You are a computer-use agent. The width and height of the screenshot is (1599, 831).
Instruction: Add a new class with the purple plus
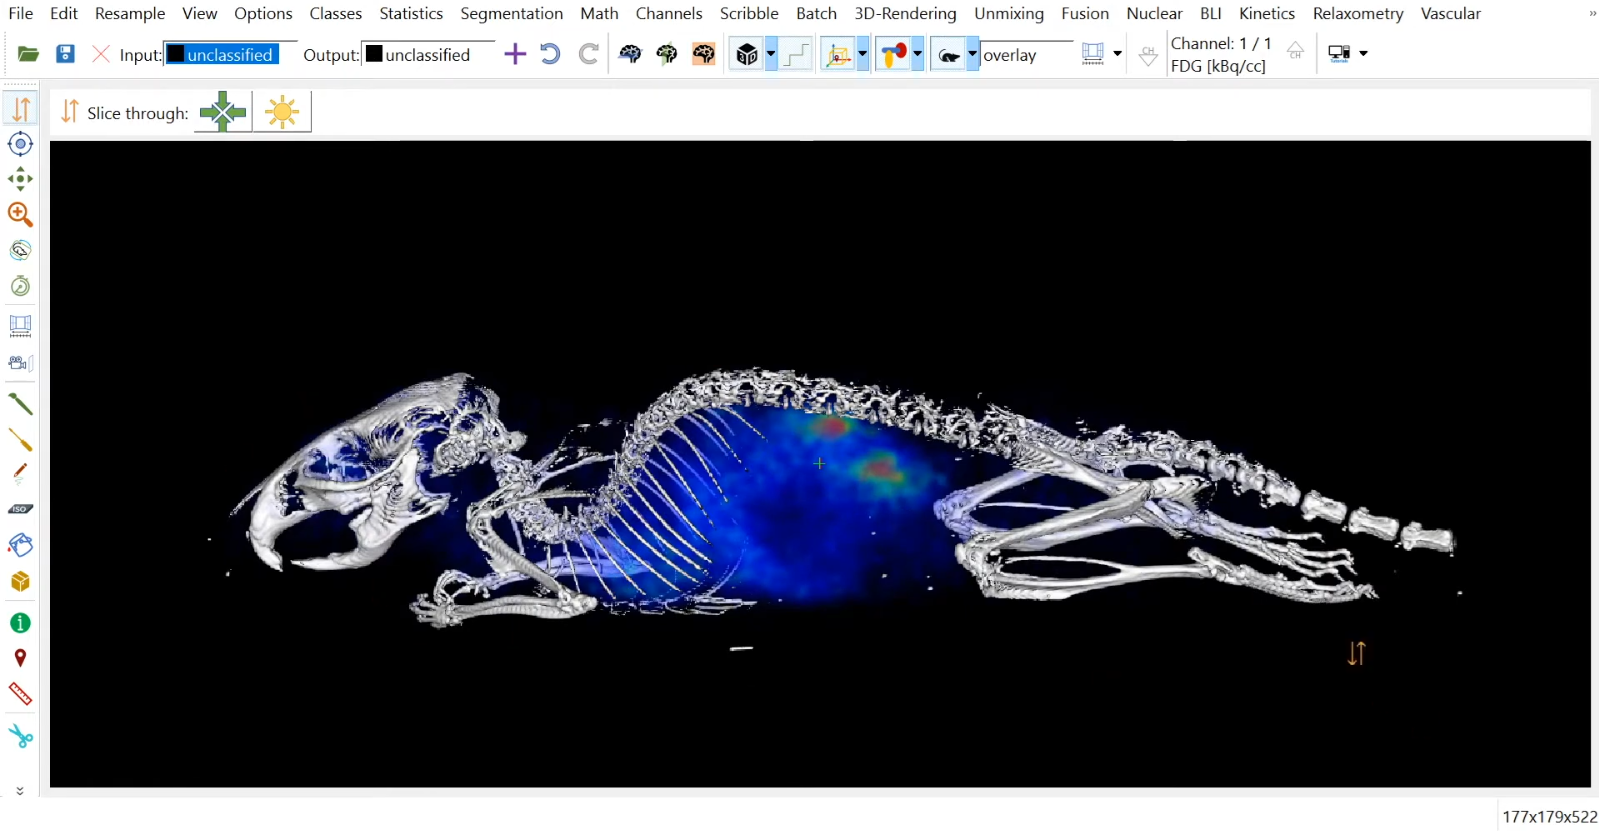click(x=515, y=54)
